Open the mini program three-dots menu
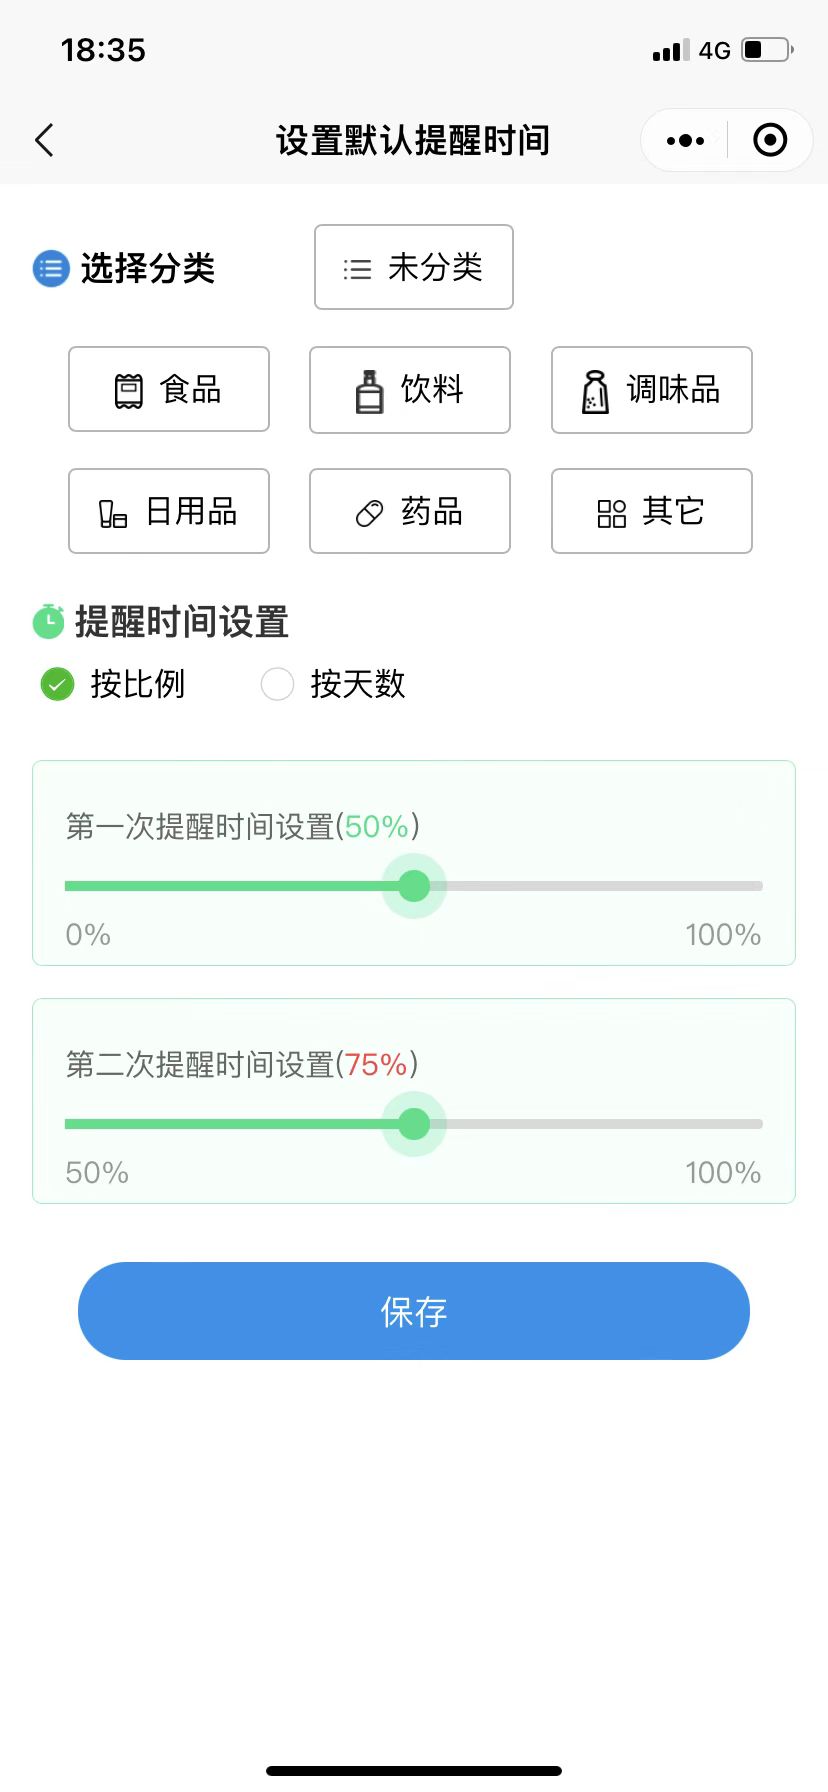This screenshot has width=828, height=1792. [685, 141]
